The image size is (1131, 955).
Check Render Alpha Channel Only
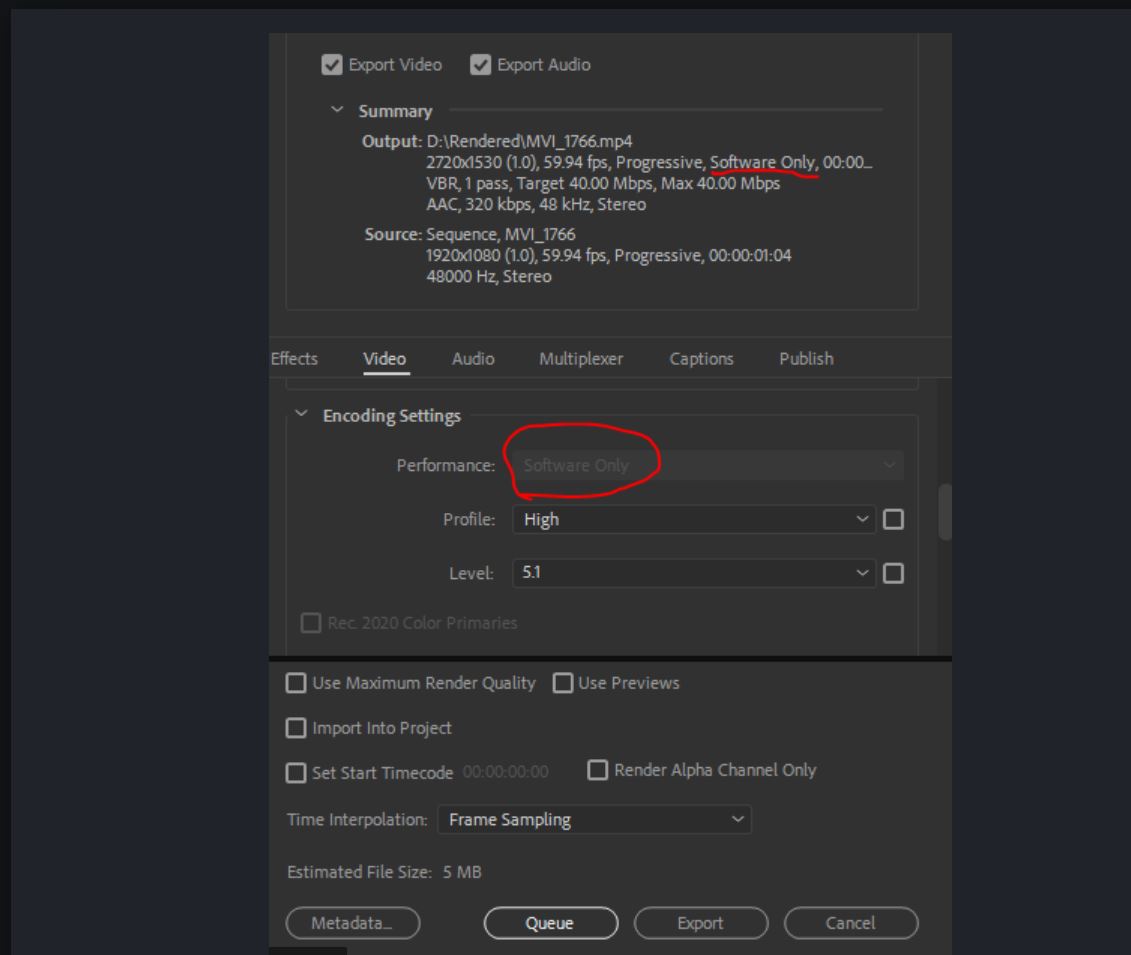[x=598, y=769]
